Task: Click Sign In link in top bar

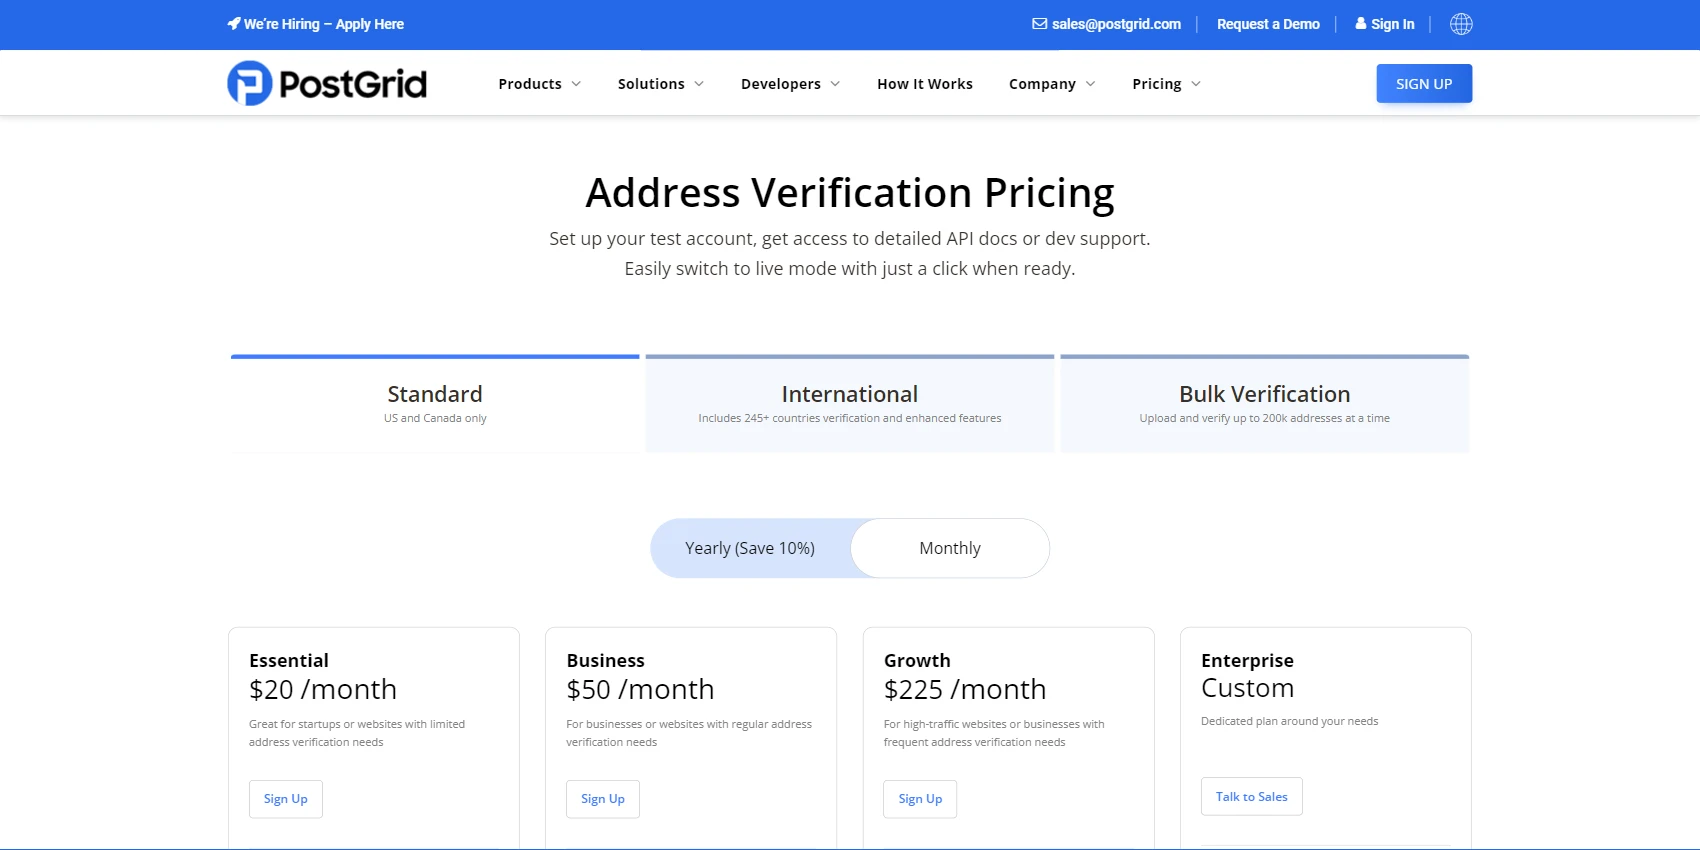Action: click(1393, 24)
